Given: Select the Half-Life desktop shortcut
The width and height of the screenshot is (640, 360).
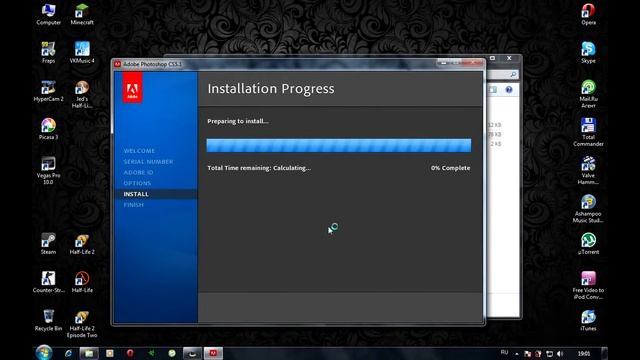Looking at the screenshot, I should click(82, 282).
